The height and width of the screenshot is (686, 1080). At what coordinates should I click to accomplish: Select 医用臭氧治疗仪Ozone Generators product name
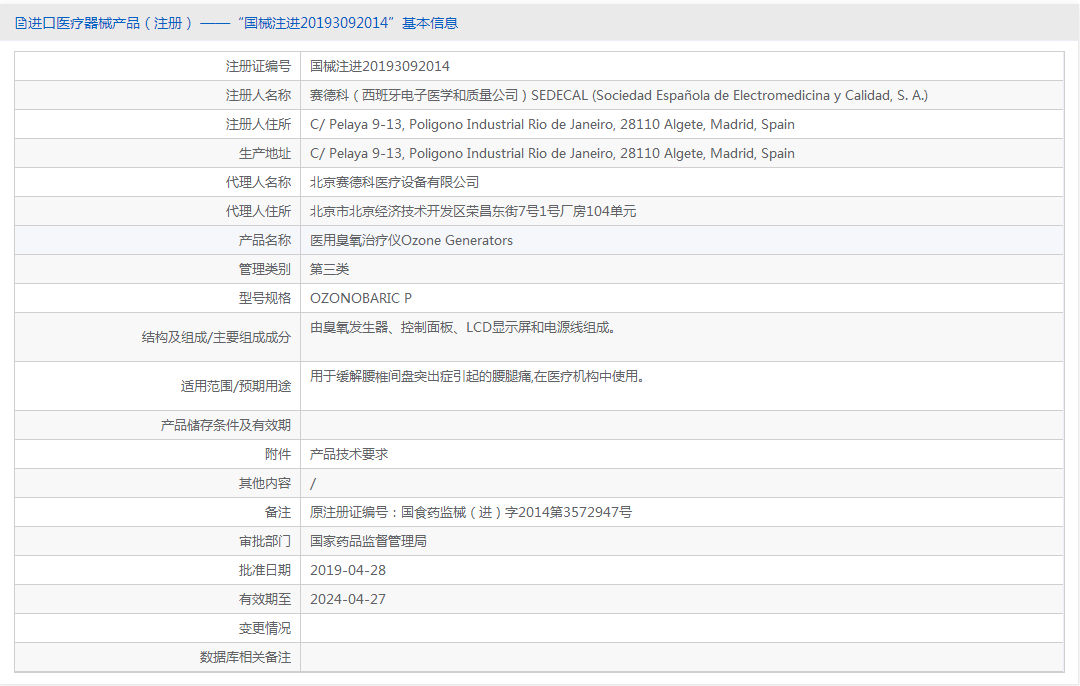click(x=411, y=240)
